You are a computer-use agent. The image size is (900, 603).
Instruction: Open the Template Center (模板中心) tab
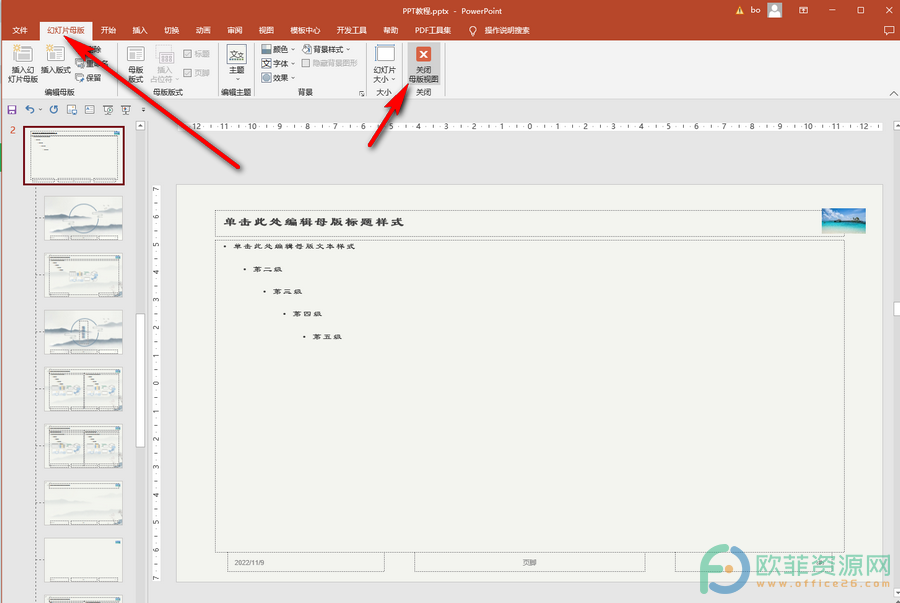click(x=305, y=30)
